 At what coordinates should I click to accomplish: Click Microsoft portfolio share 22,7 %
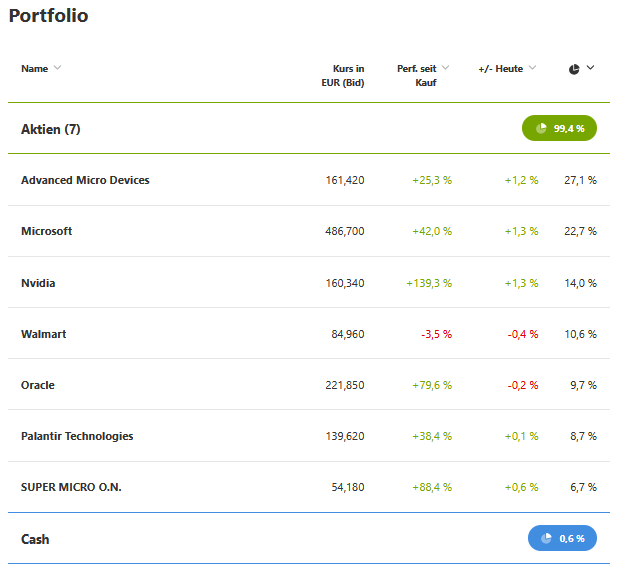pos(580,231)
